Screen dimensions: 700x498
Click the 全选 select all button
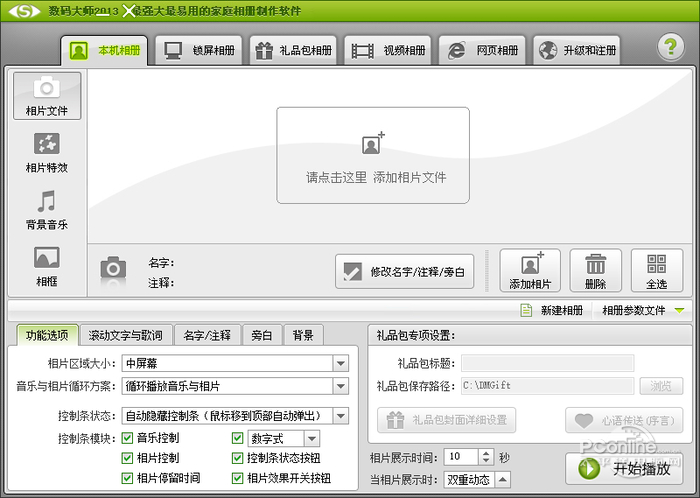coord(657,270)
